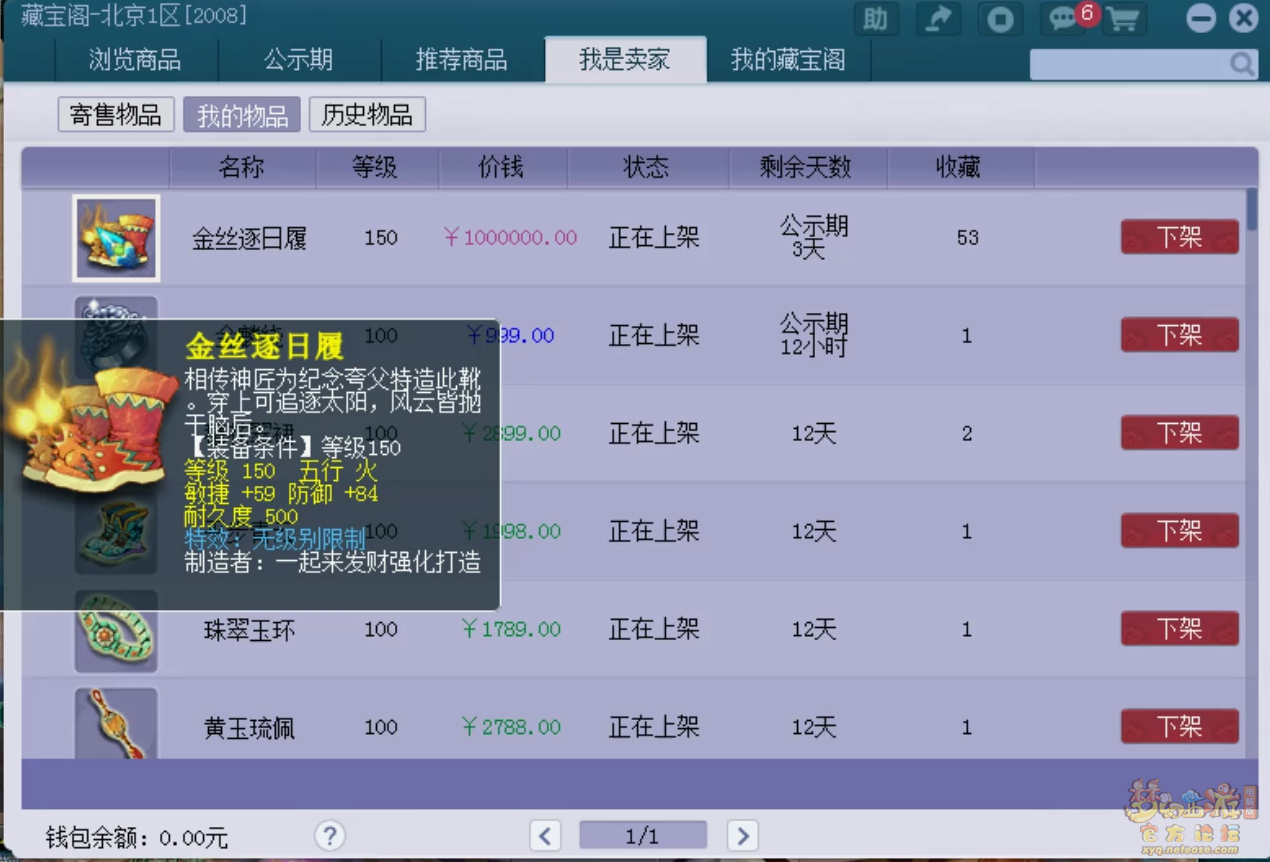The width and height of the screenshot is (1270, 862).
Task: Minimize the 藏宝阁 window
Action: click(1201, 19)
